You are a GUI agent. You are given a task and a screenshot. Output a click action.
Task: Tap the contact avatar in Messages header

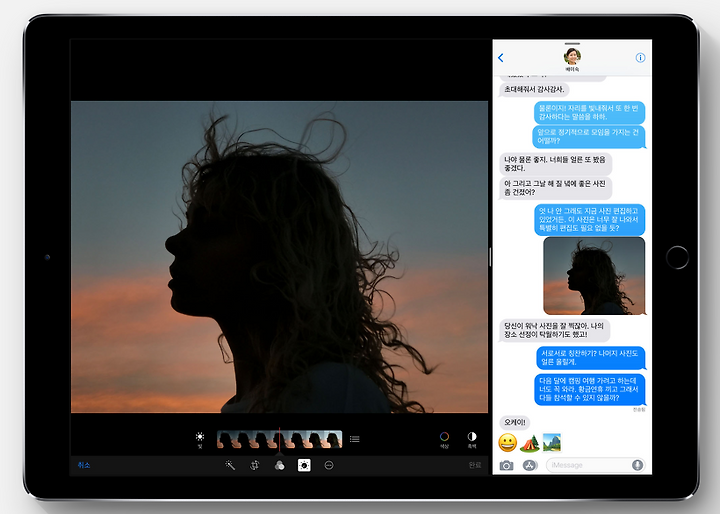tap(572, 56)
